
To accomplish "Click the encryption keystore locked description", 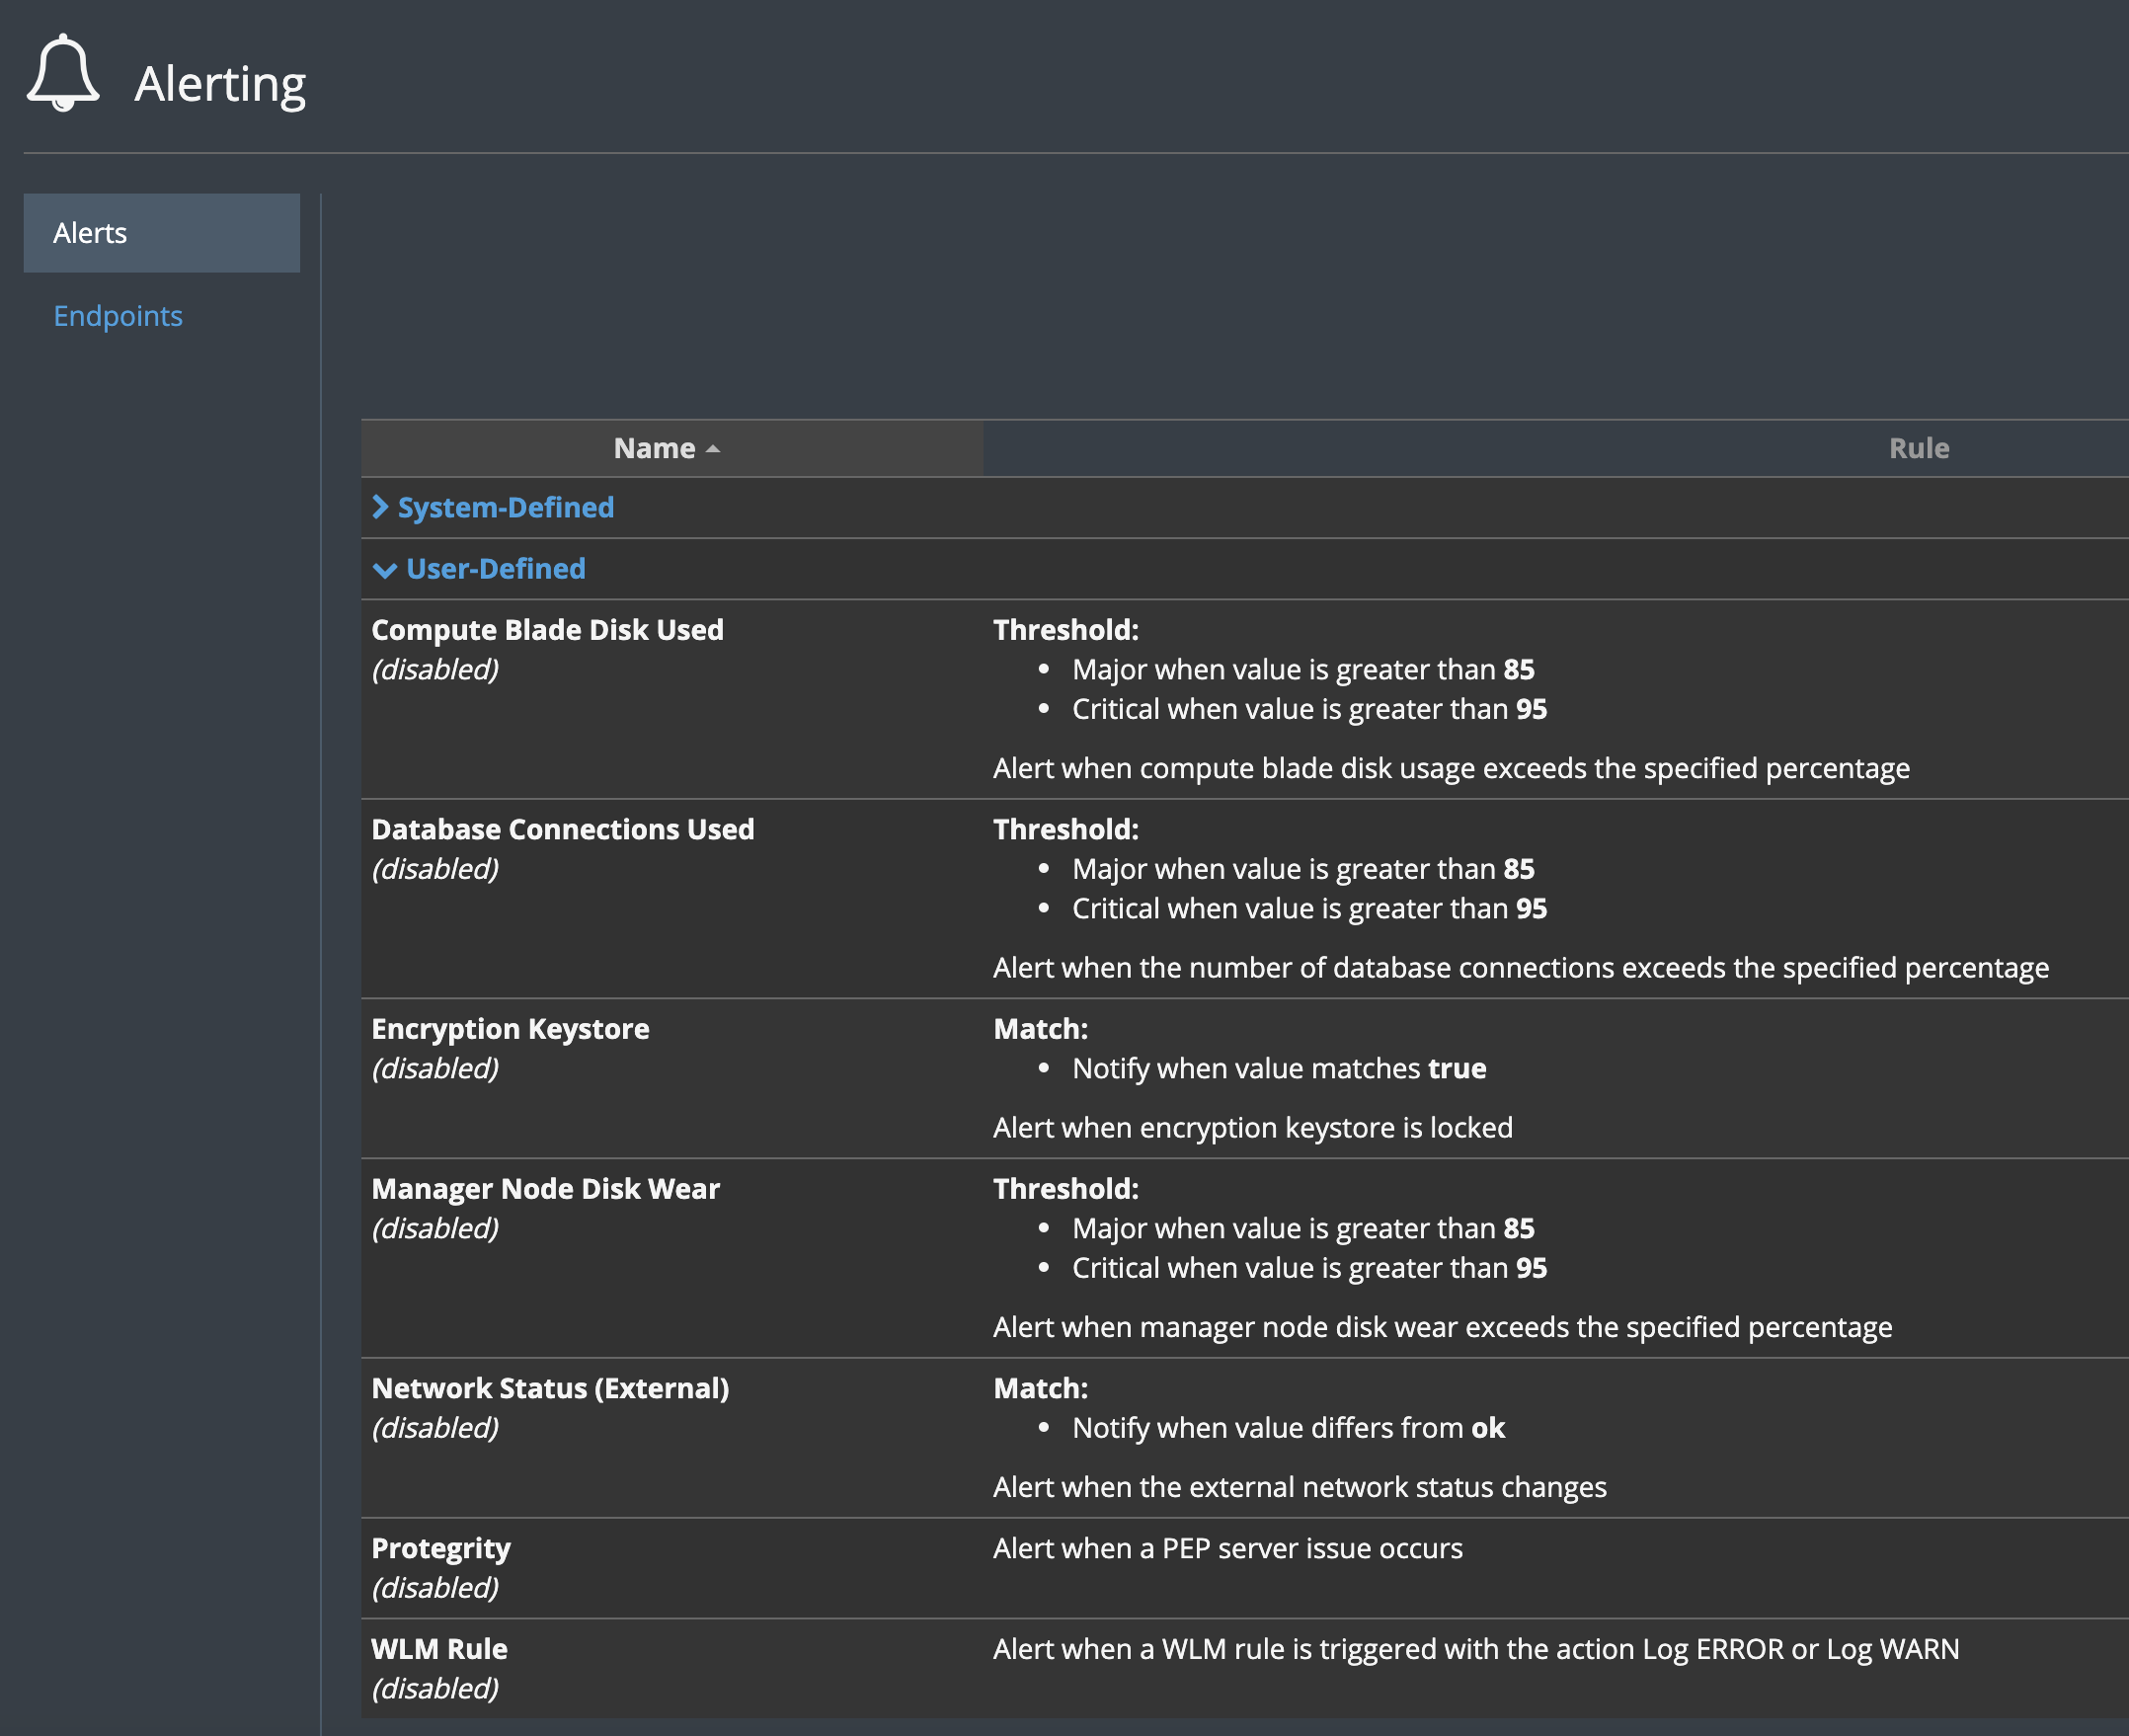I will [1252, 1127].
